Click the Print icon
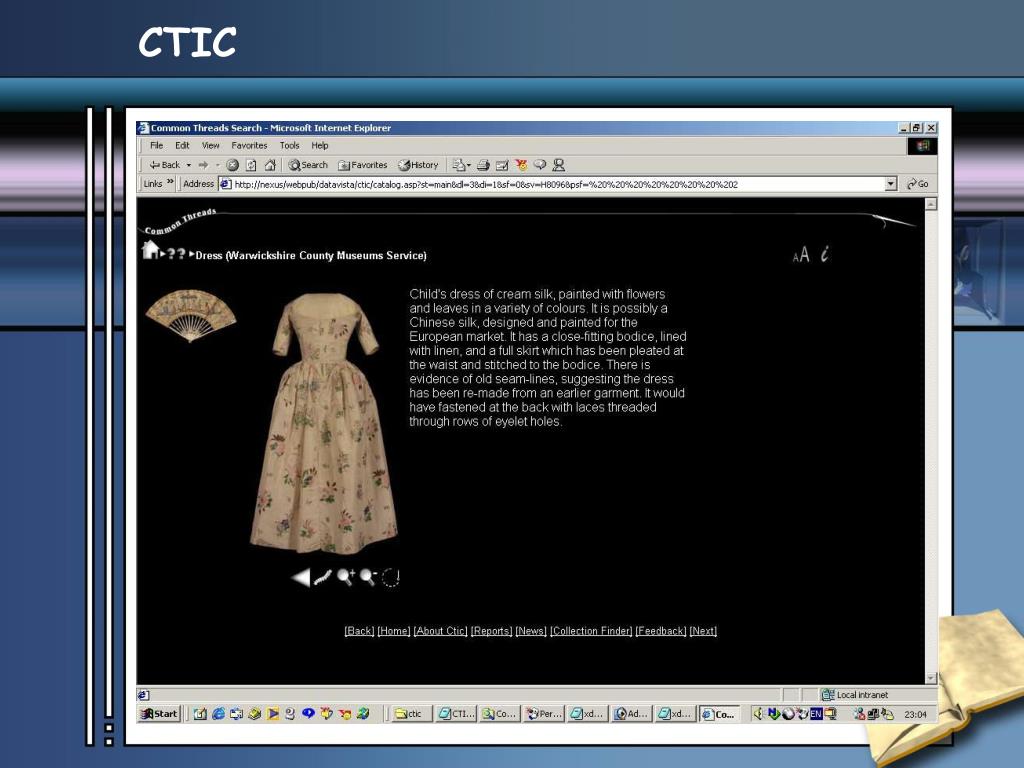This screenshot has height=768, width=1024. [x=483, y=165]
